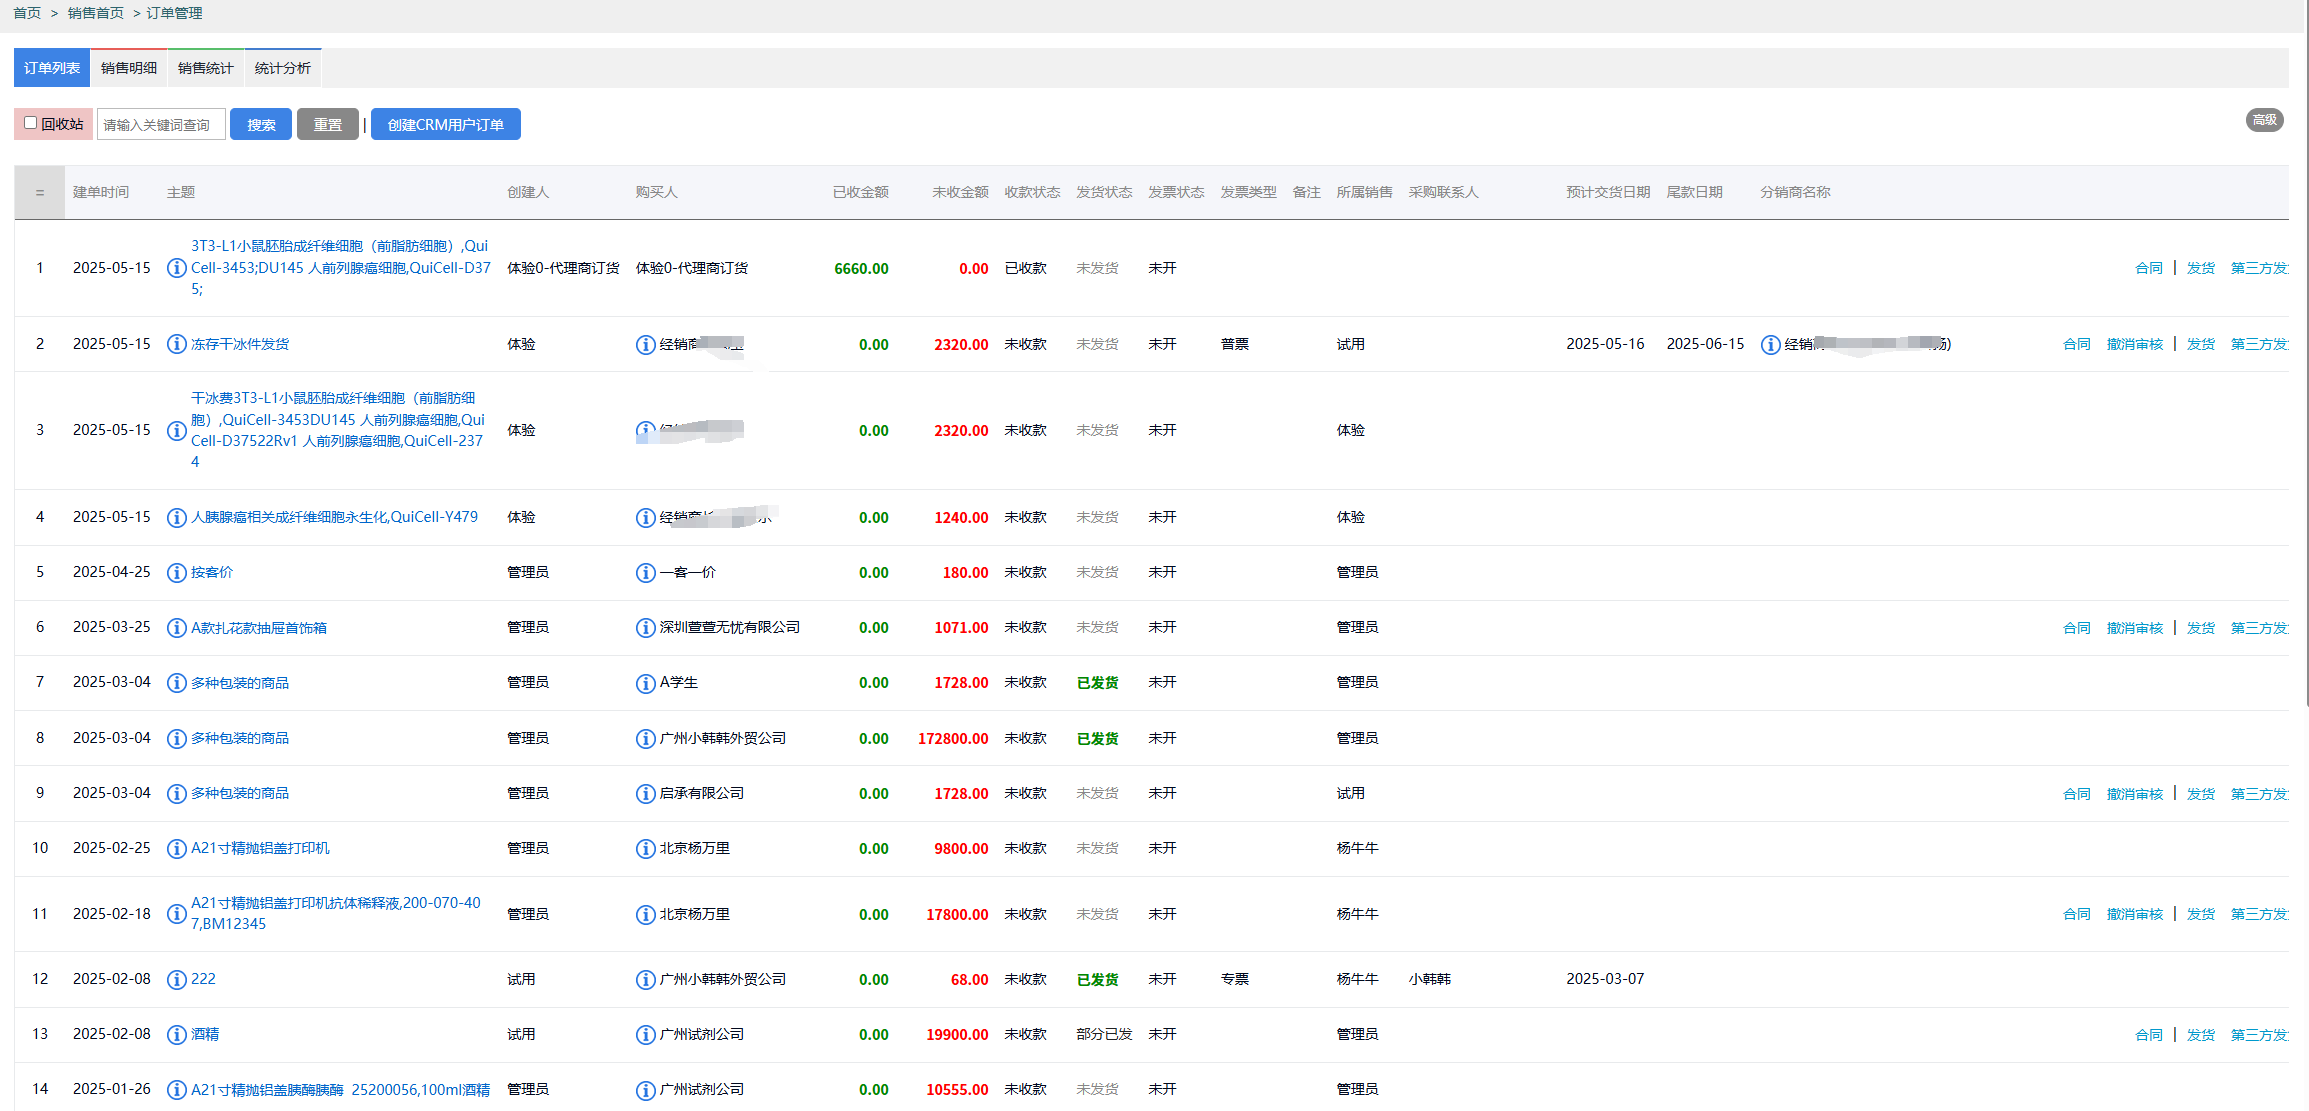This screenshot has width=2309, height=1111.
Task: Go to 销售首页 breadcrumb
Action: click(96, 13)
